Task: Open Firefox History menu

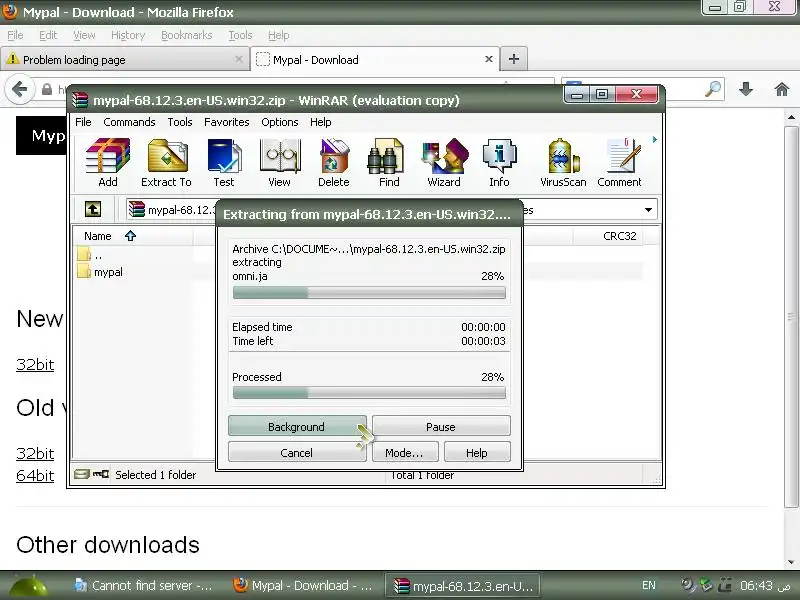Action: coord(128,35)
